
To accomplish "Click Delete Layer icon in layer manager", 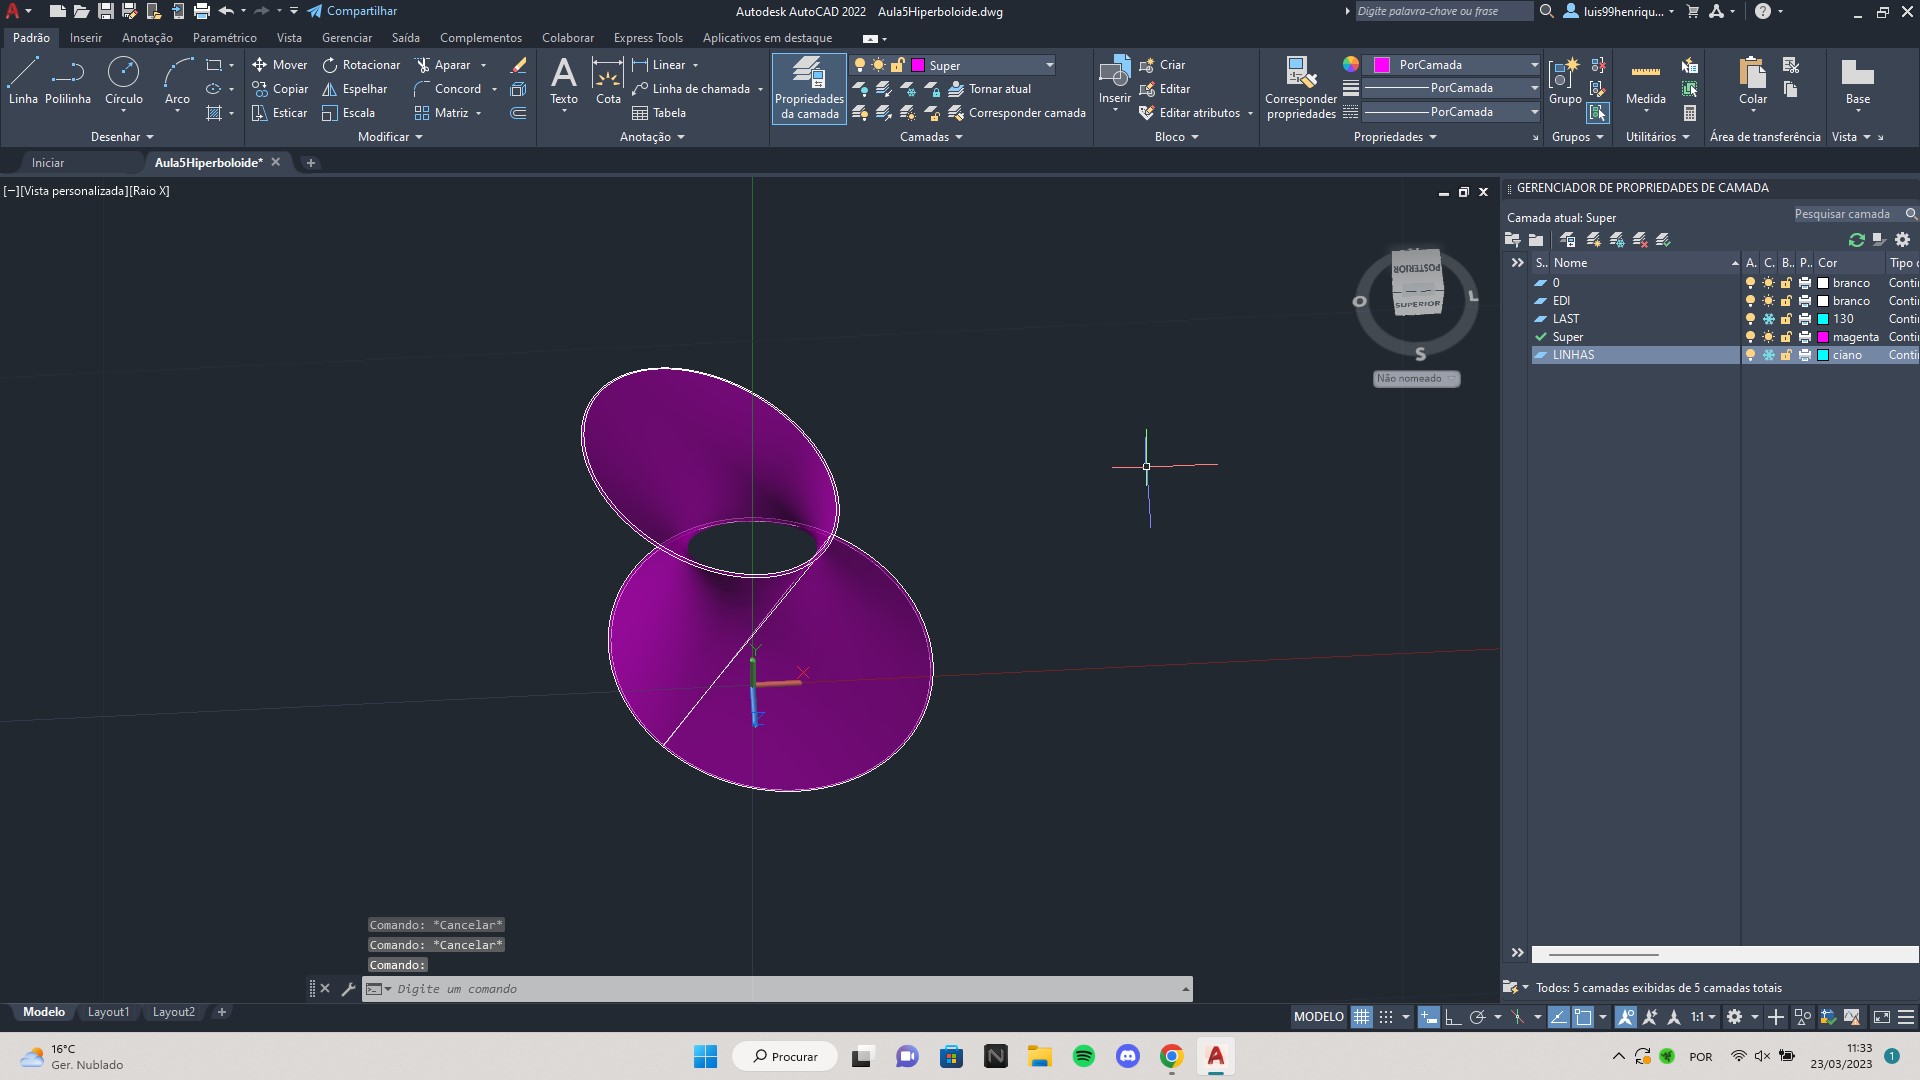I will pyautogui.click(x=1640, y=240).
